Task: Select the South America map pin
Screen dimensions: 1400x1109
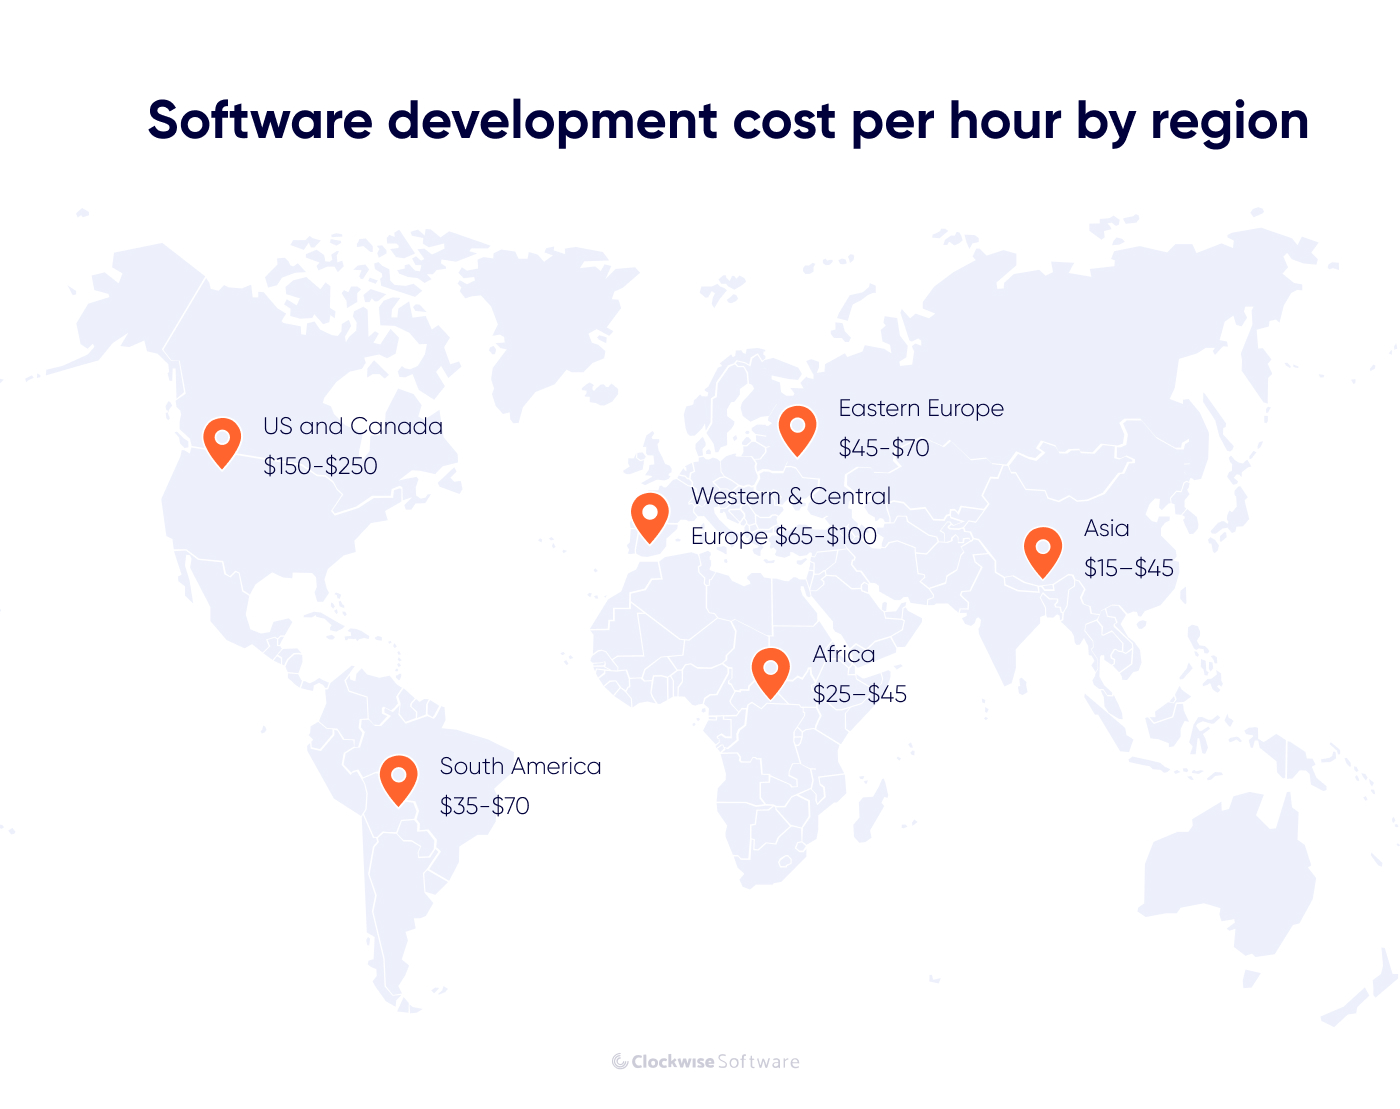Action: (398, 778)
